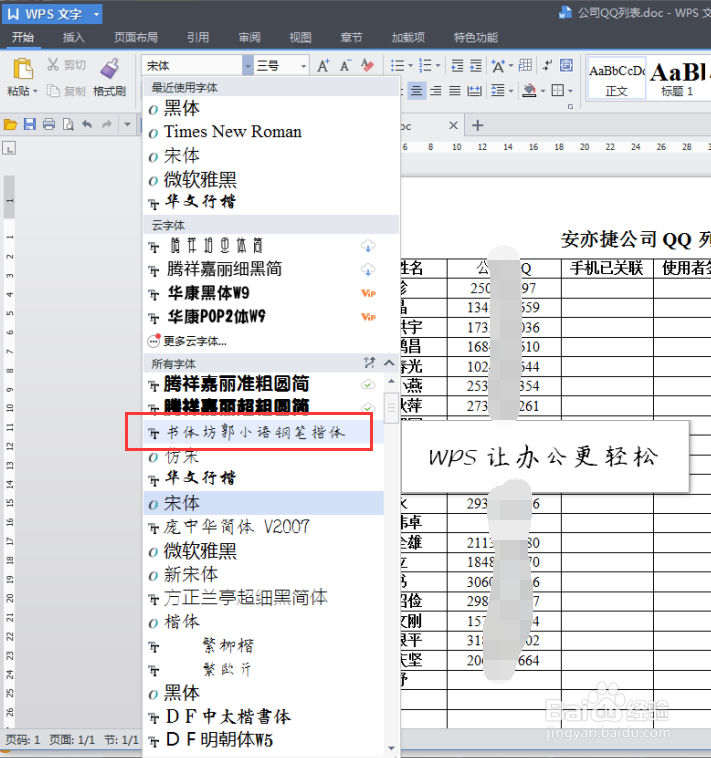Click the Cut scissors icon
The width and height of the screenshot is (711, 758).
[53, 65]
